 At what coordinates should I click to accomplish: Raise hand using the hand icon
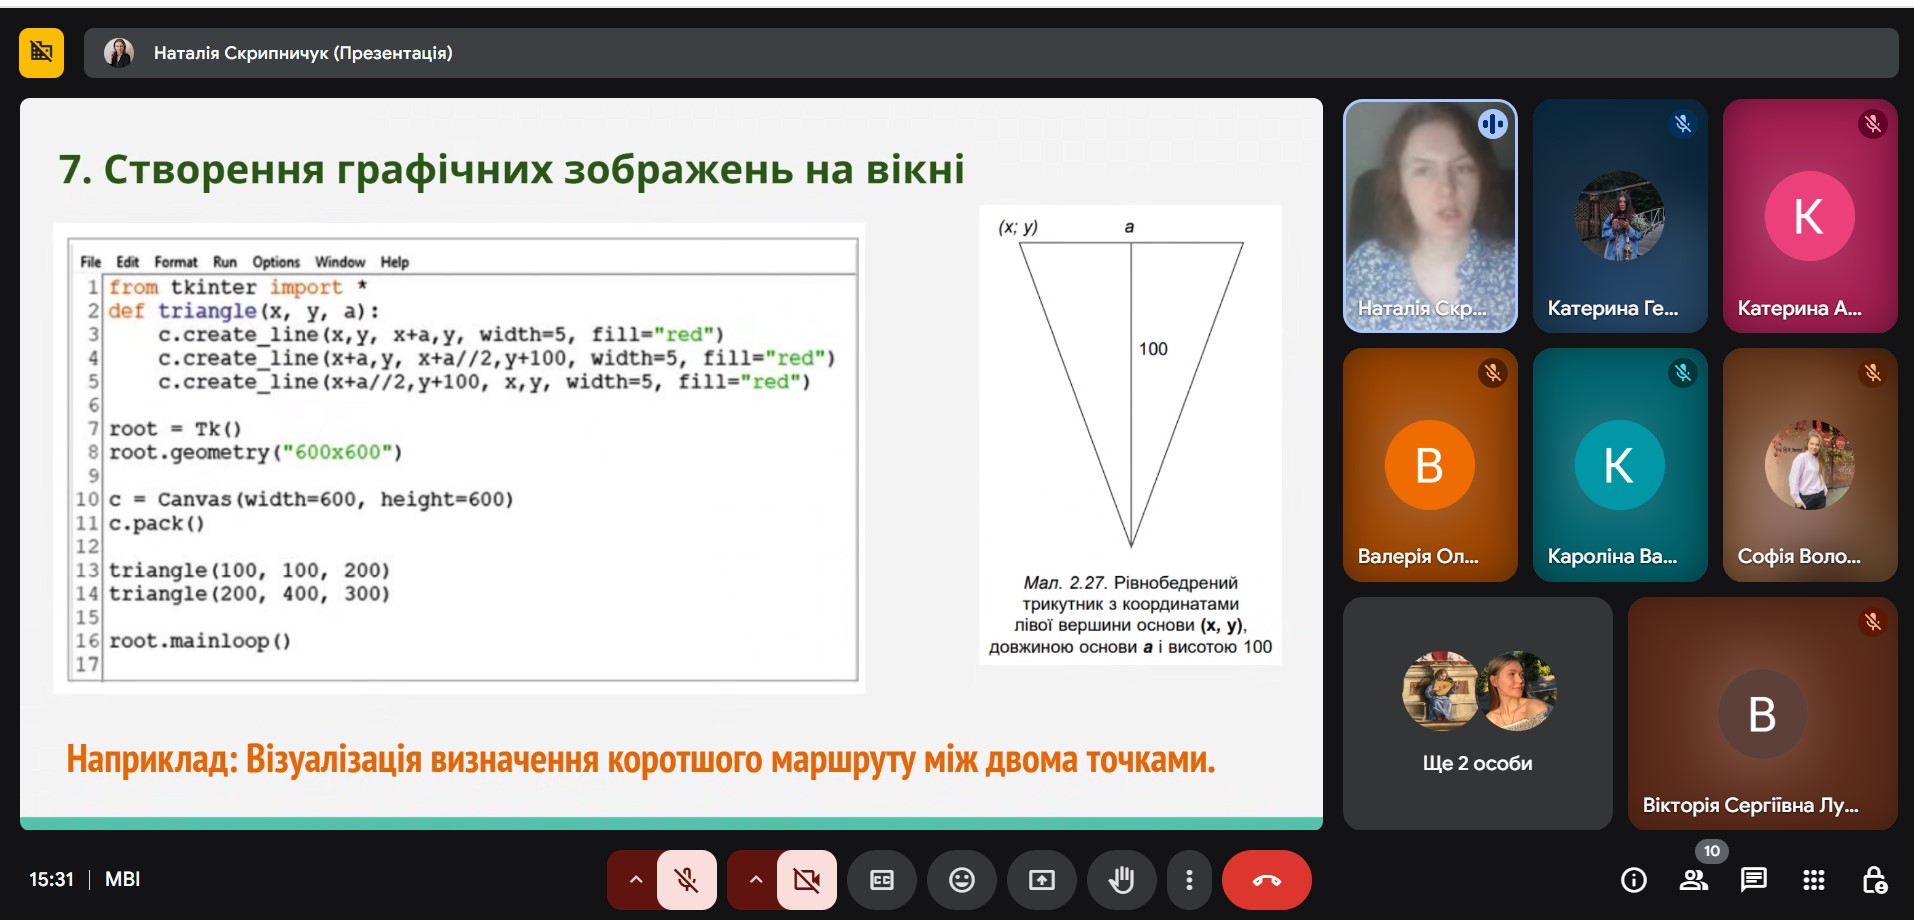pyautogui.click(x=1122, y=880)
